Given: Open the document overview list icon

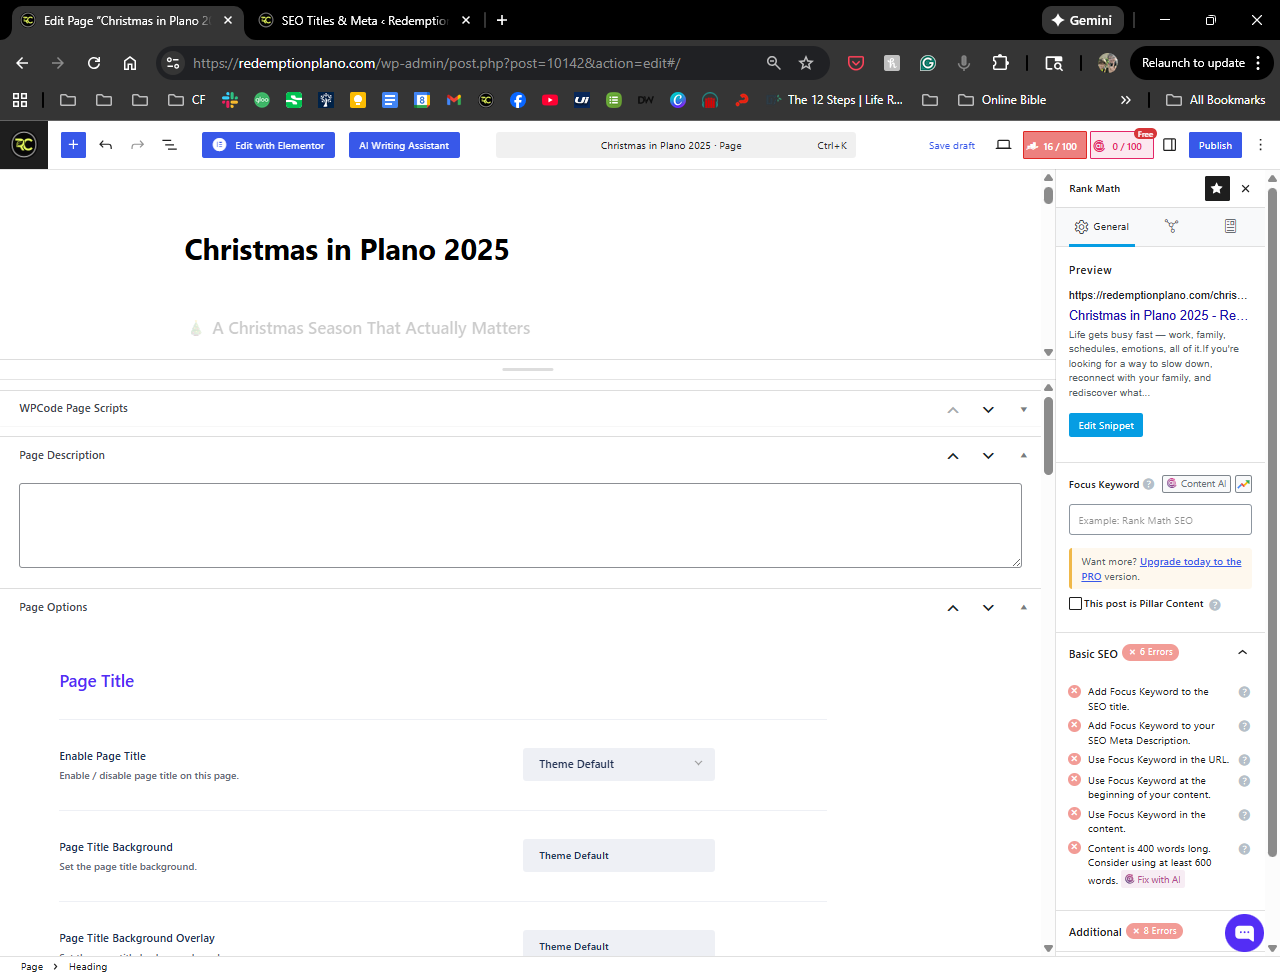Looking at the screenshot, I should click(x=170, y=145).
